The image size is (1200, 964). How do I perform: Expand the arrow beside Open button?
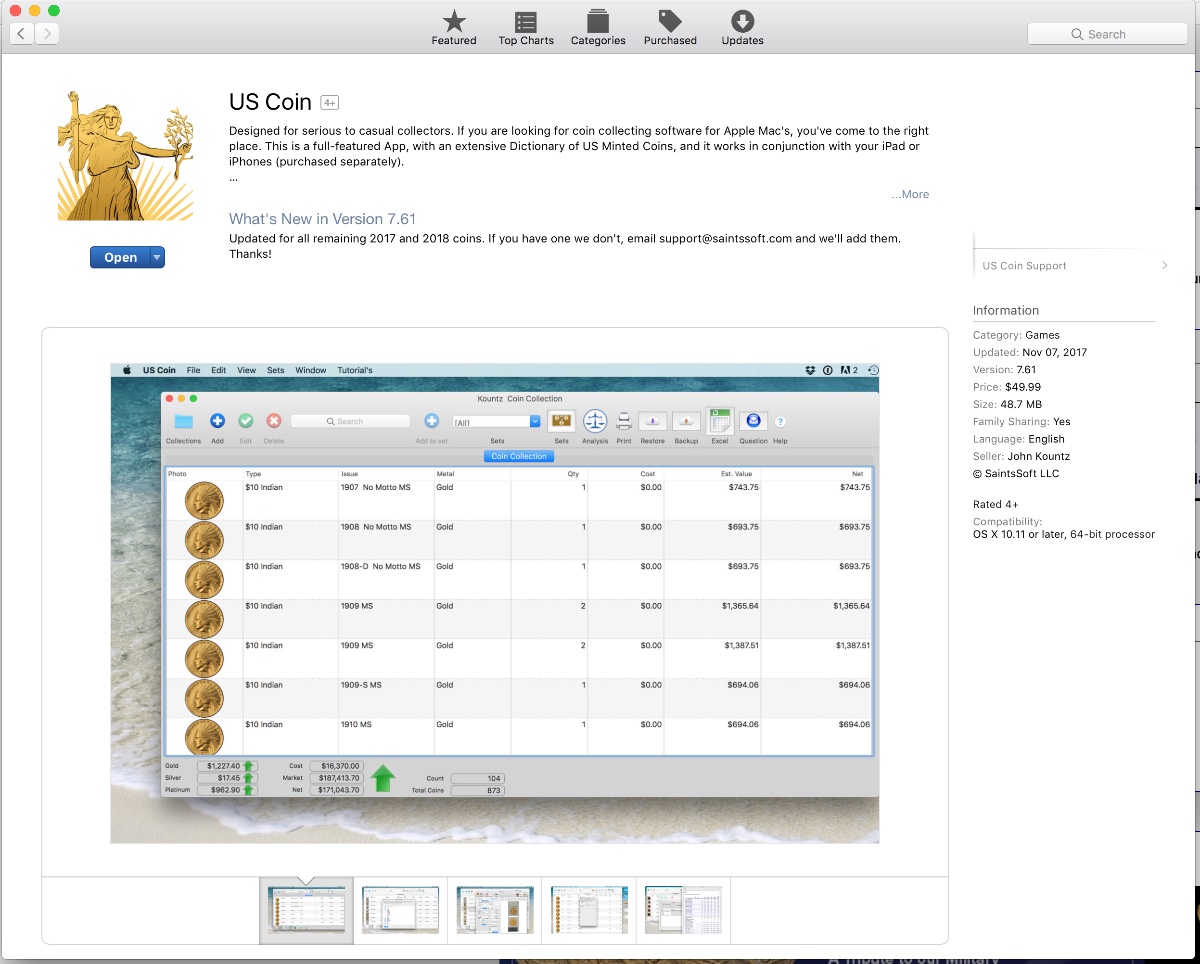157,257
